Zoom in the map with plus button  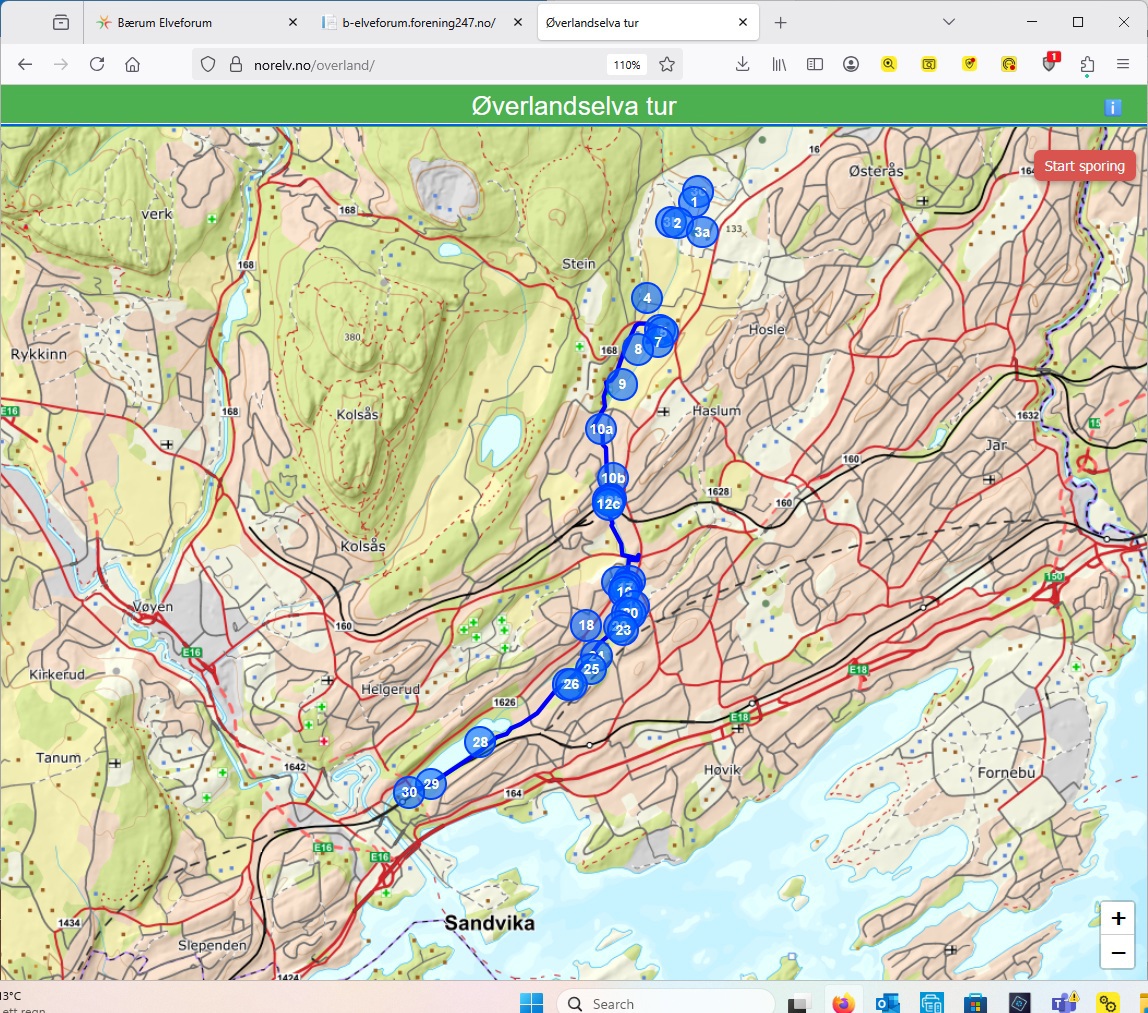click(x=1117, y=919)
